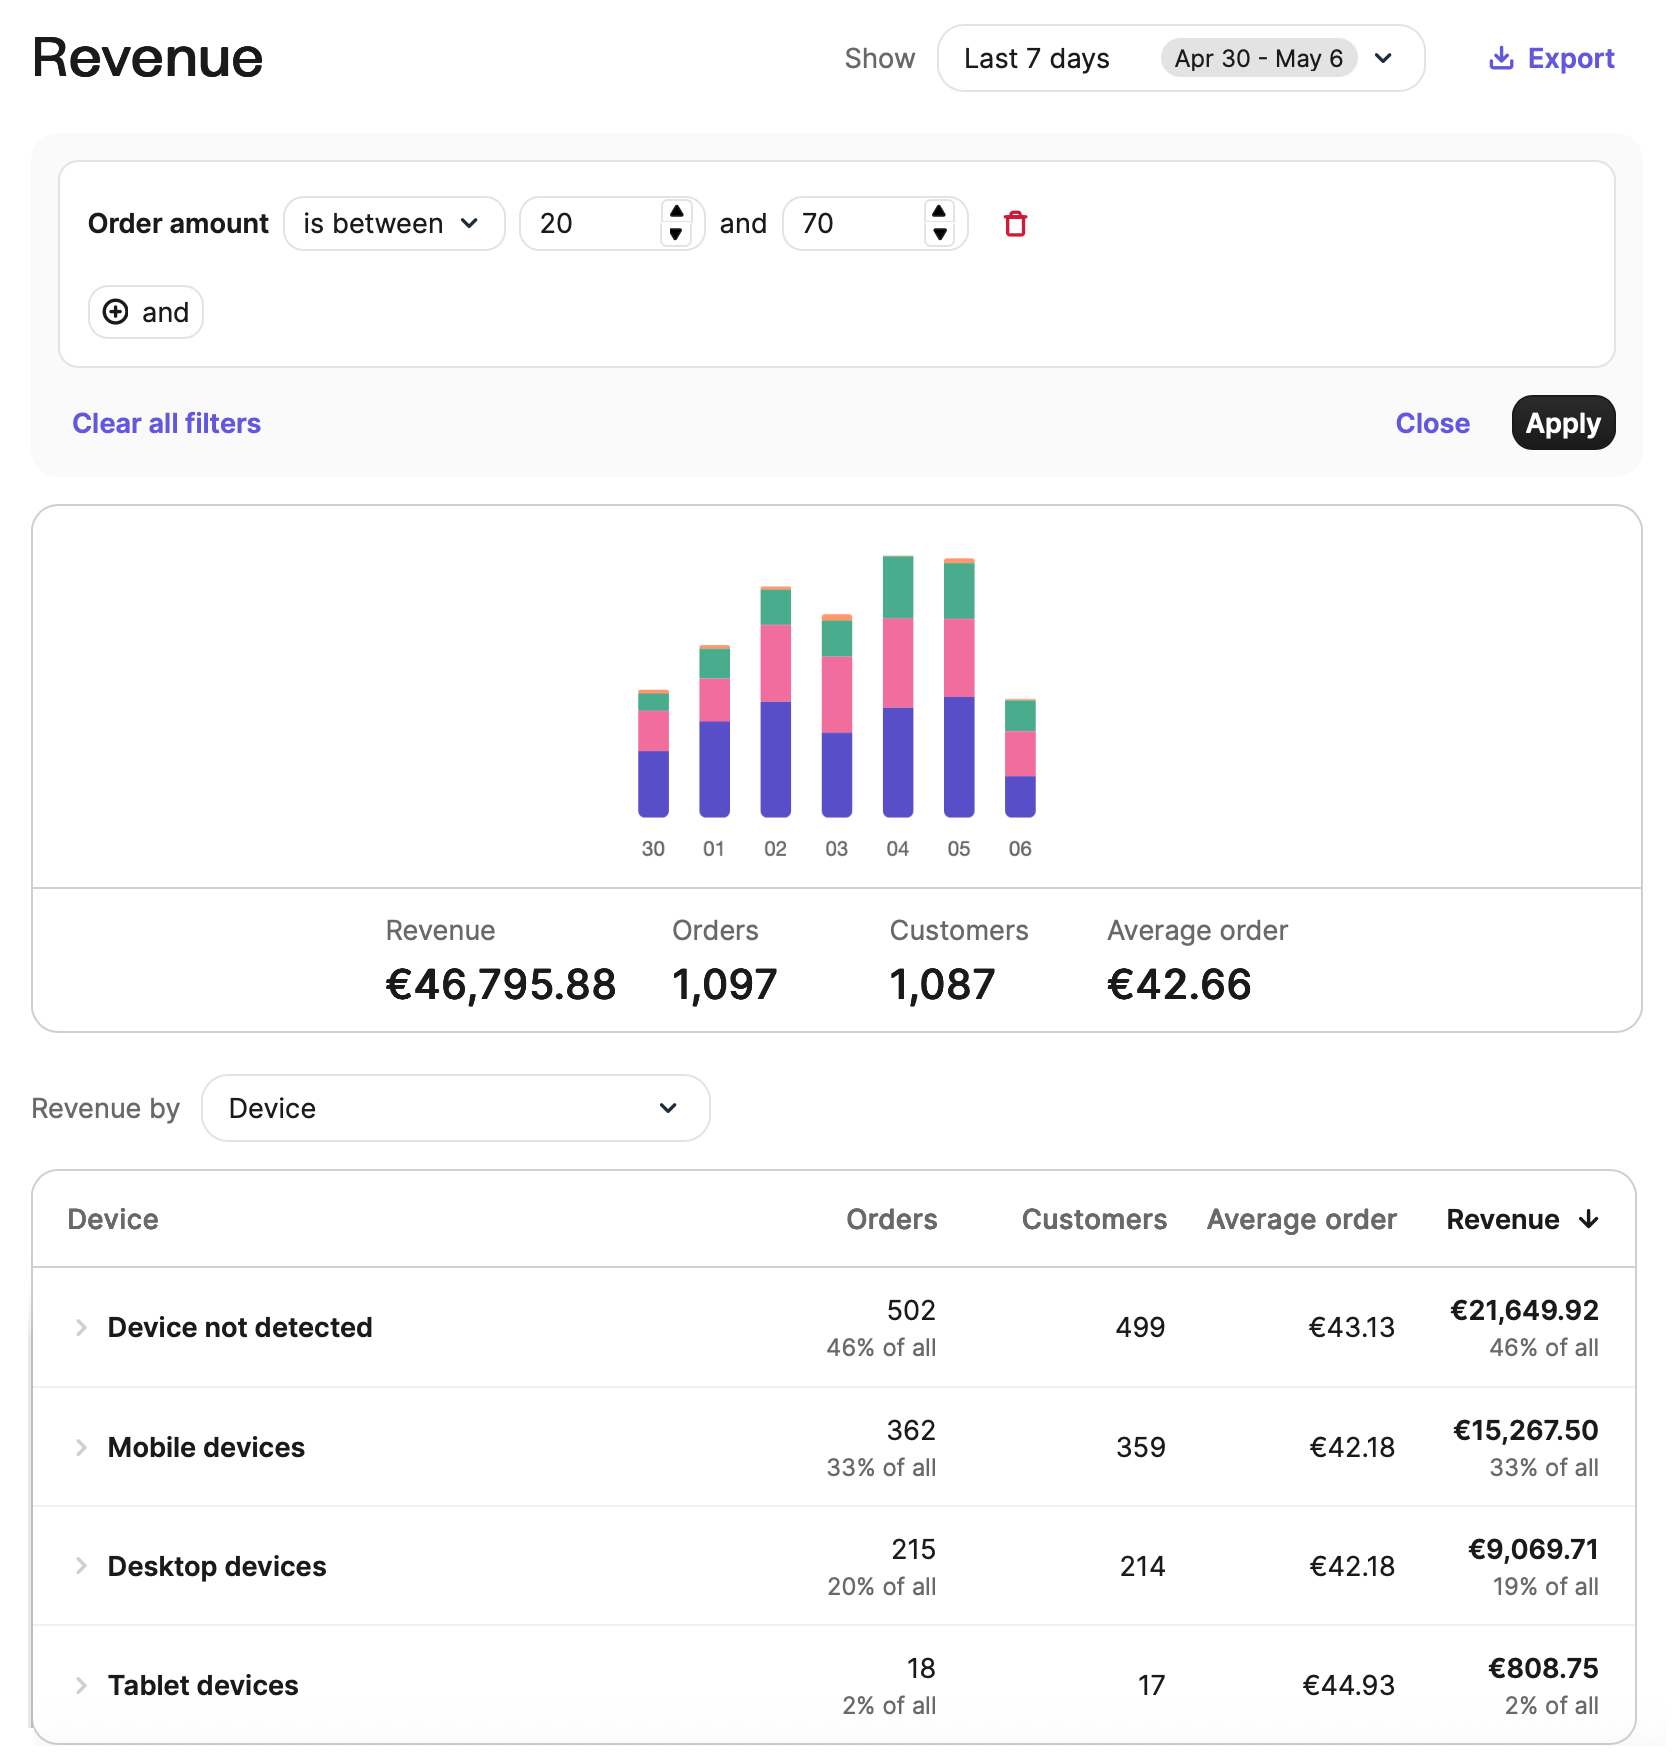1672x1760 pixels.
Task: Open the 'Revenue by Device' dropdown
Action: 455,1108
